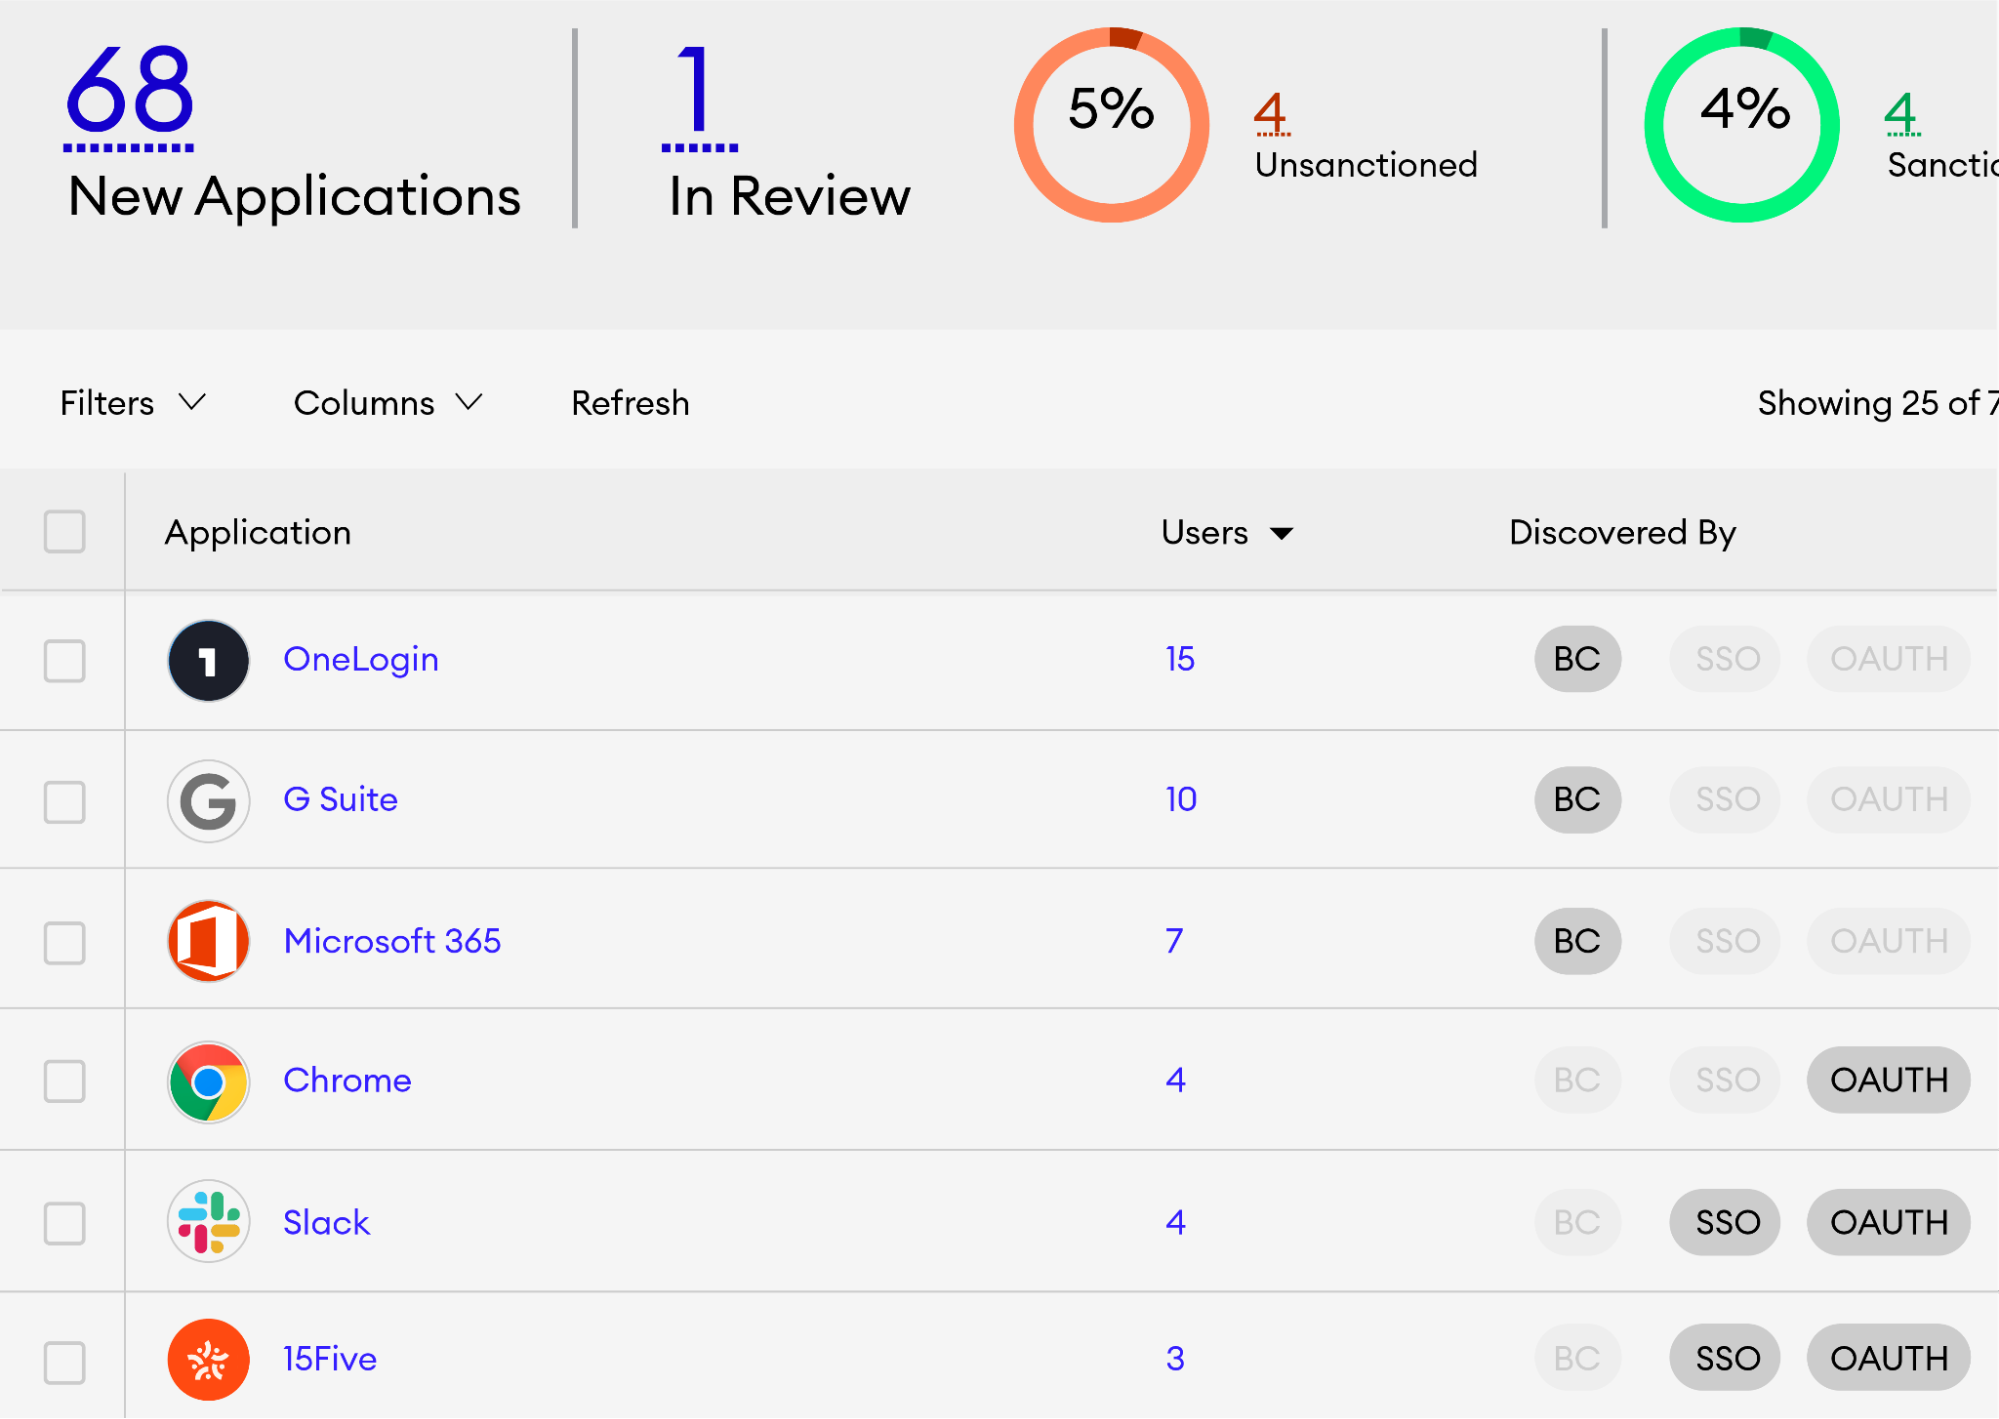The image size is (1999, 1419).
Task: Check the G Suite row checkbox
Action: pyautogui.click(x=65, y=802)
